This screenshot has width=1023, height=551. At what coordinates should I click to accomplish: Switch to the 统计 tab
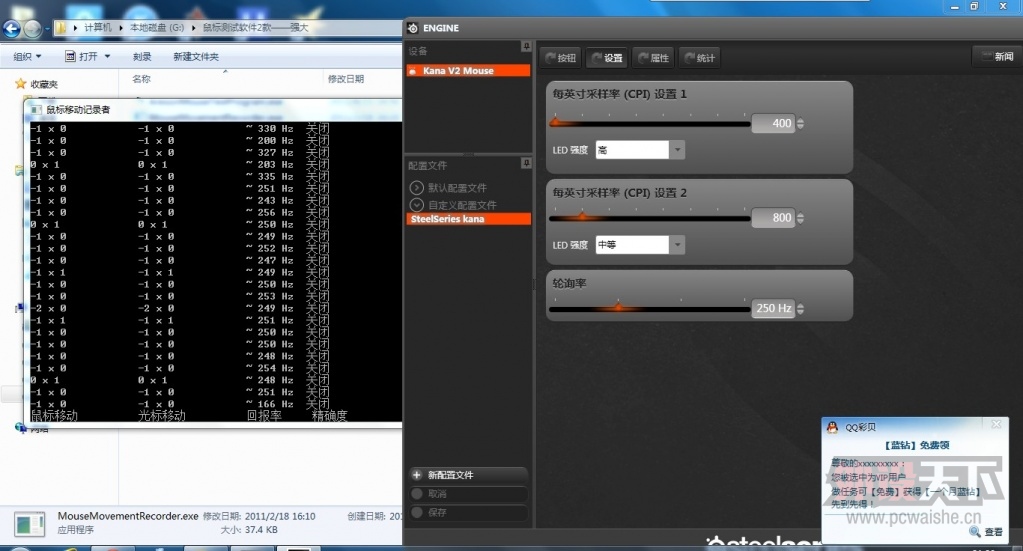point(699,58)
